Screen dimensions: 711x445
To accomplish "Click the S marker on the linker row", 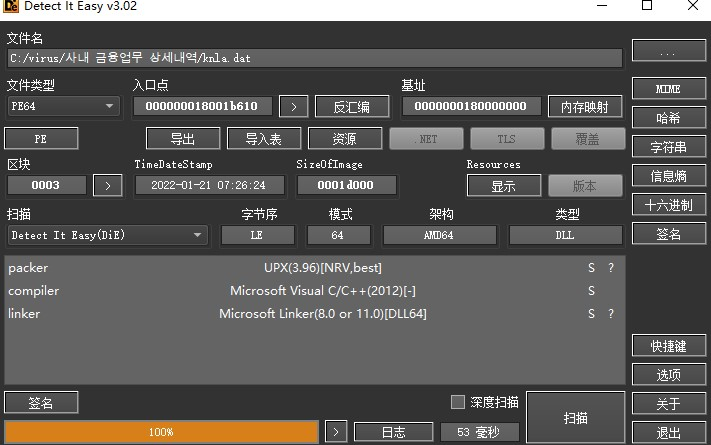I will [x=591, y=314].
